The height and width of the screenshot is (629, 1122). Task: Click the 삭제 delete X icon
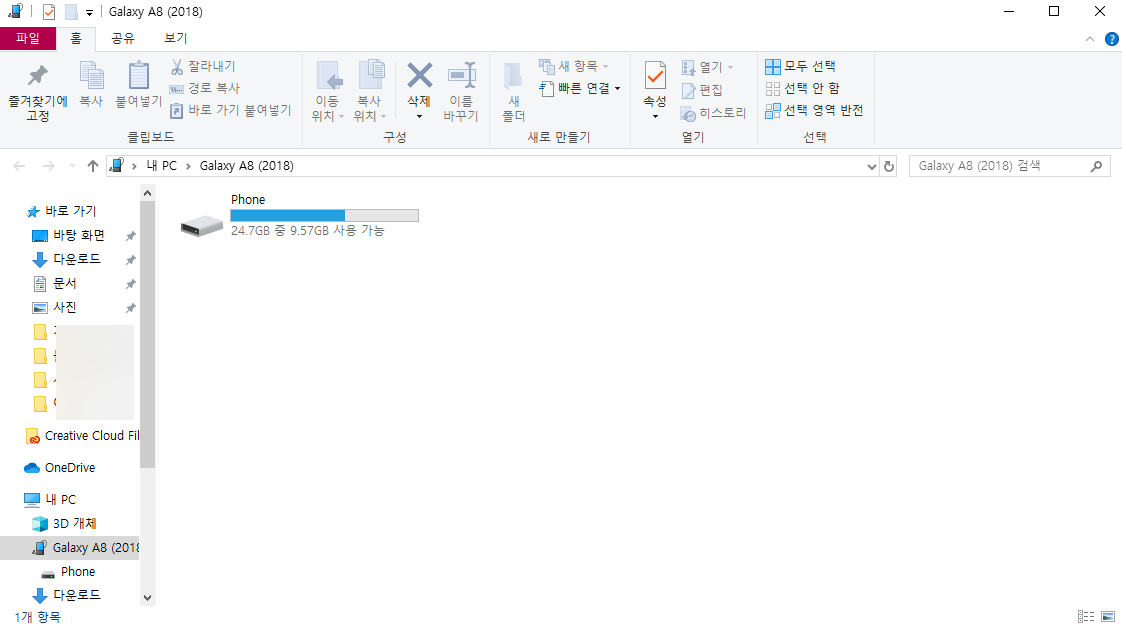tap(419, 75)
